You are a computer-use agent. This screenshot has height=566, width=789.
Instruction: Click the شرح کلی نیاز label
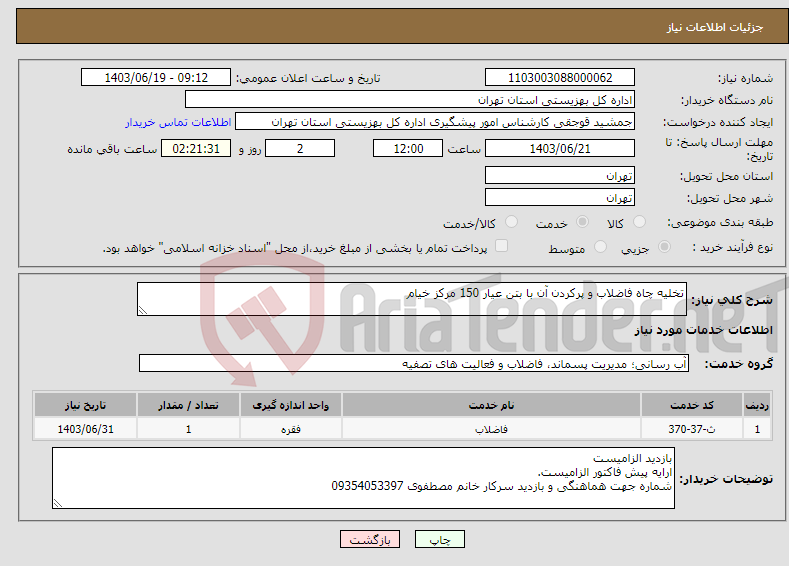[732, 300]
